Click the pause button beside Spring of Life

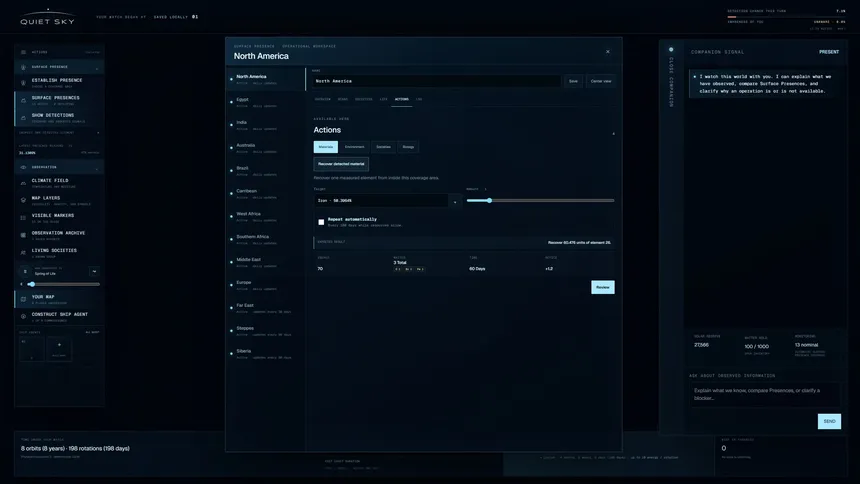(x=25, y=271)
